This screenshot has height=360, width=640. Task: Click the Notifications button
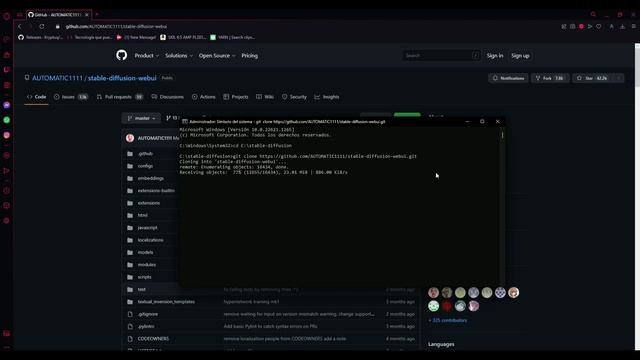[x=508, y=78]
